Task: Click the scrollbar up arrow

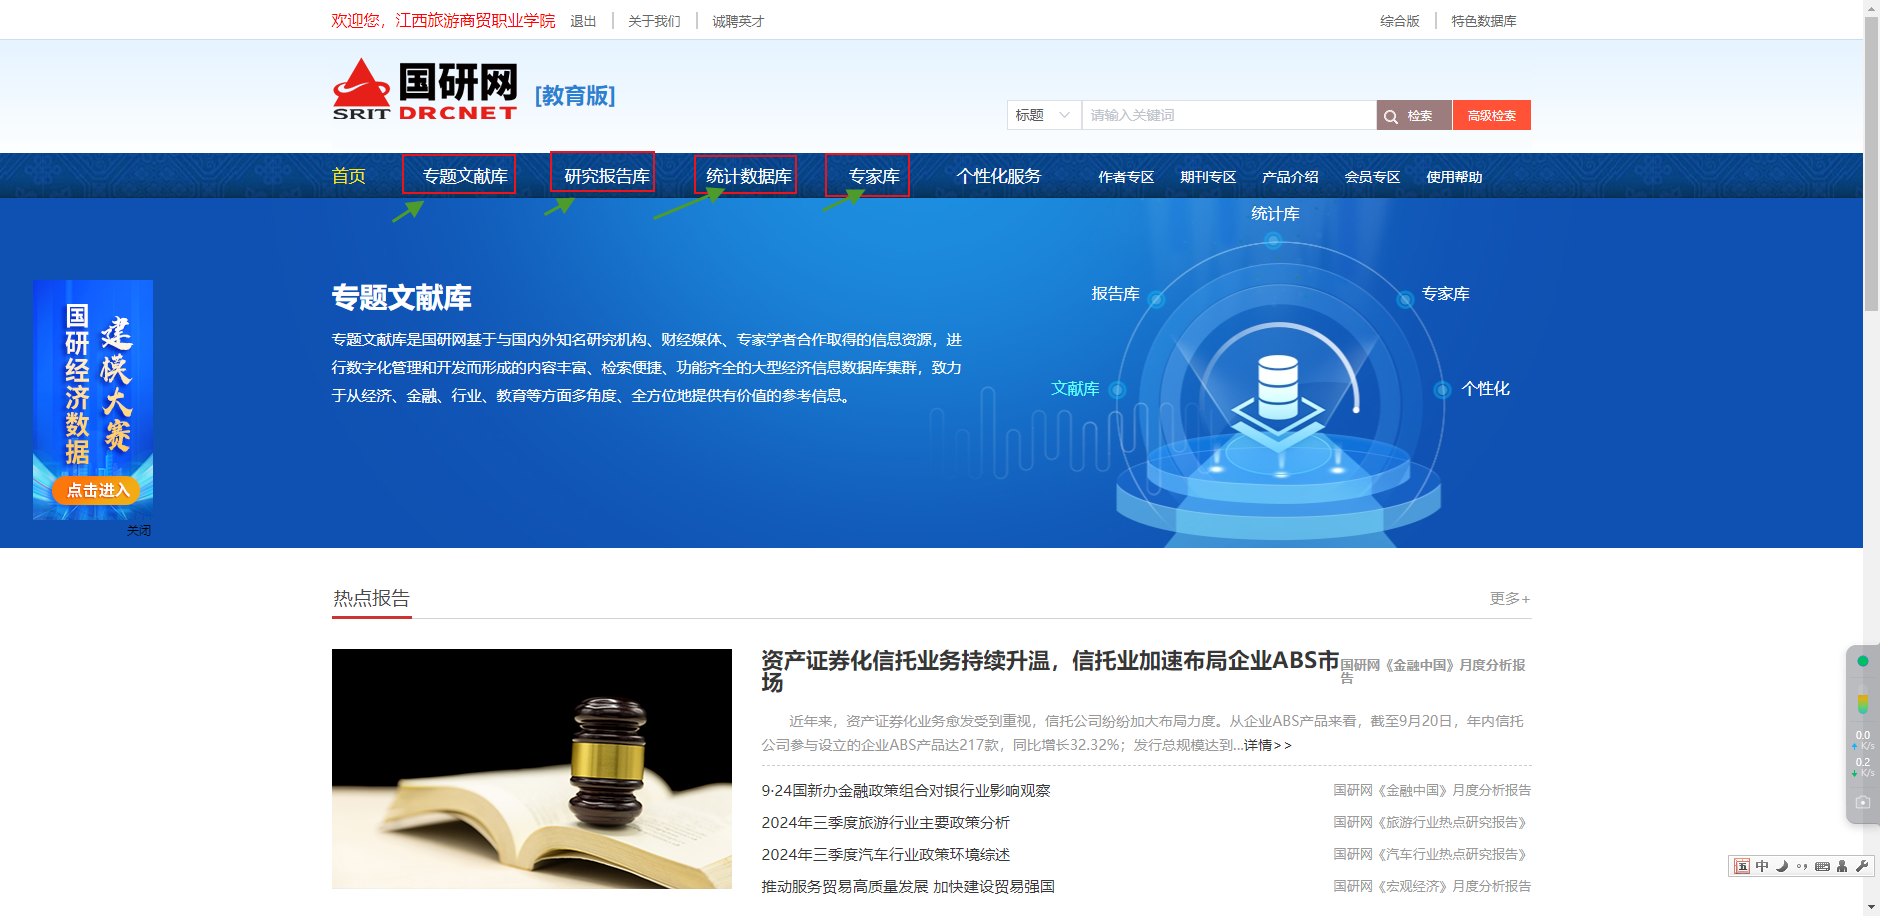Action: tap(1871, 8)
